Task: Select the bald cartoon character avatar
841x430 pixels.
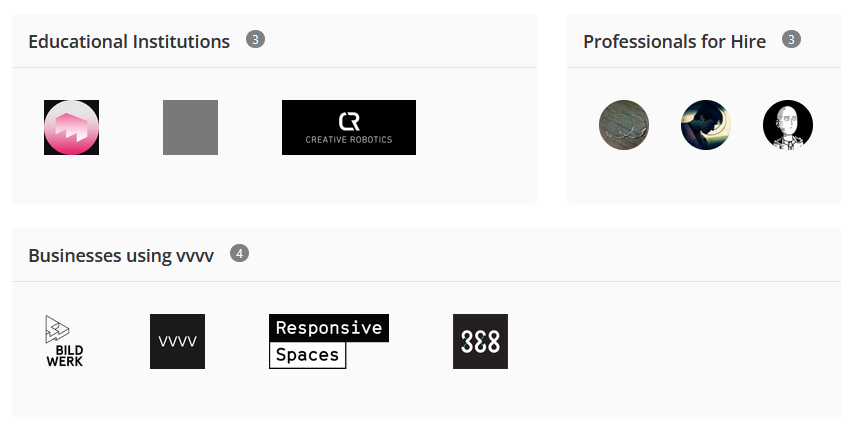Action: tap(788, 125)
